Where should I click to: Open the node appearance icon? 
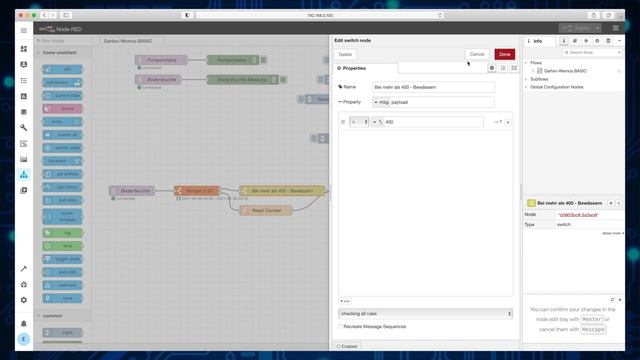tap(514, 68)
